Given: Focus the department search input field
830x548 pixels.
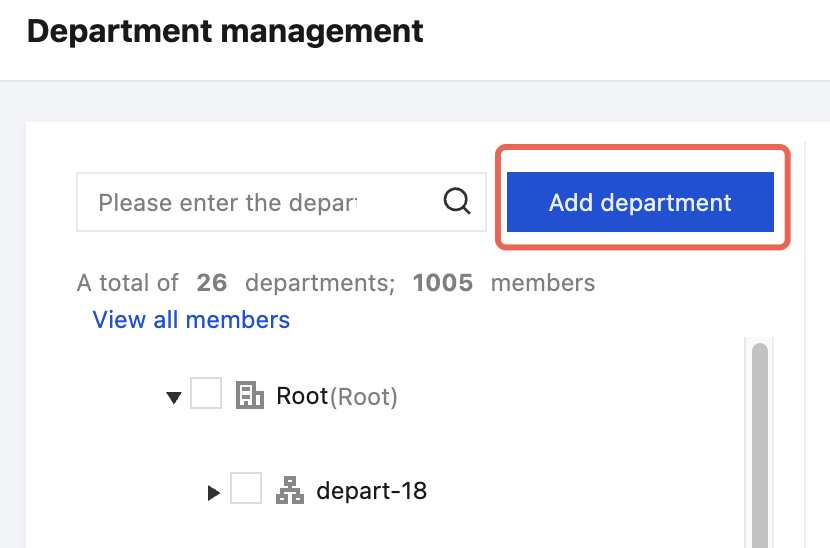Looking at the screenshot, I should tap(282, 202).
